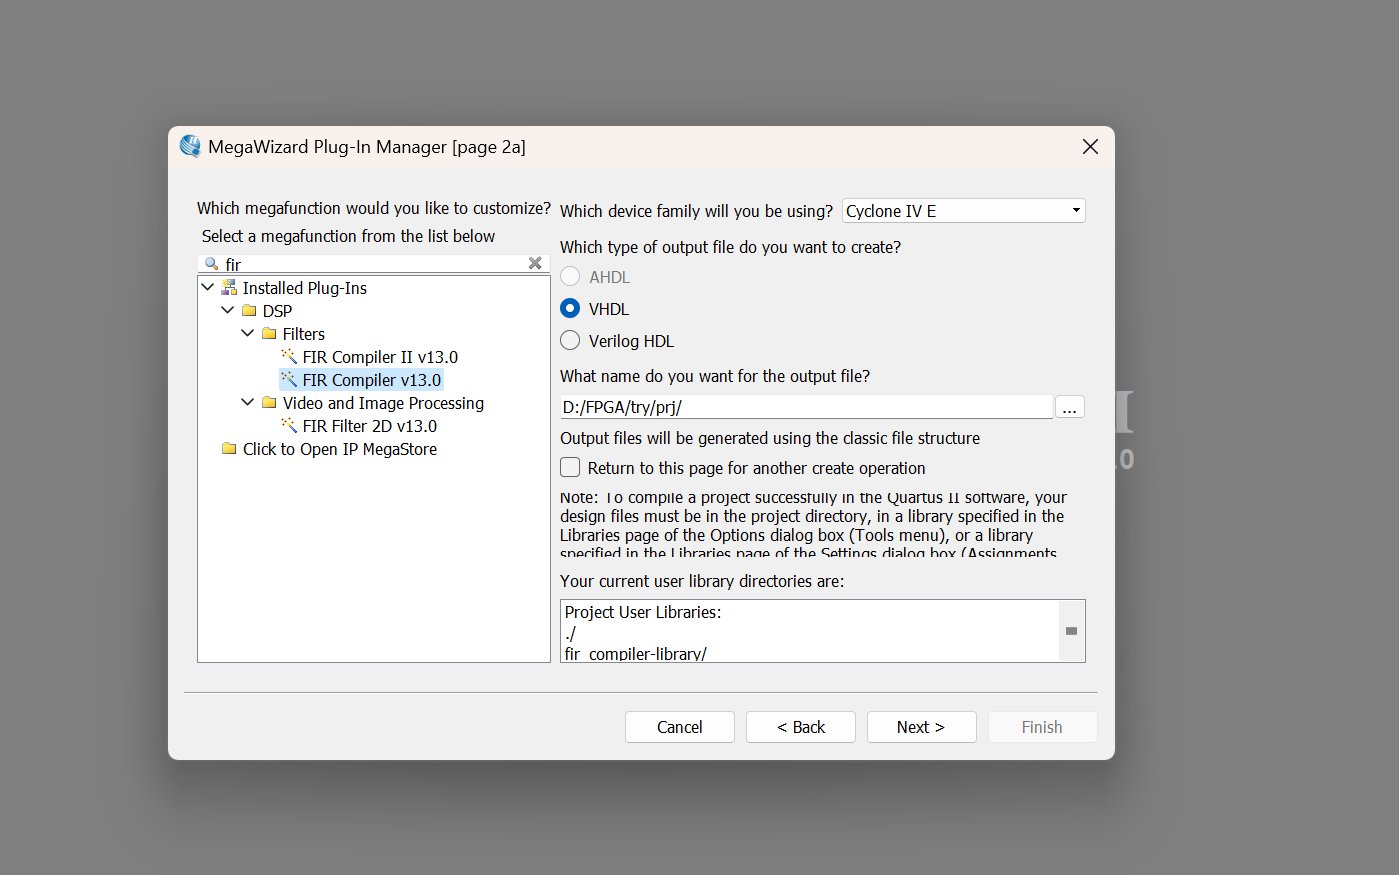The width and height of the screenshot is (1399, 875).
Task: Click the Filters folder icon
Action: pyautogui.click(x=269, y=333)
